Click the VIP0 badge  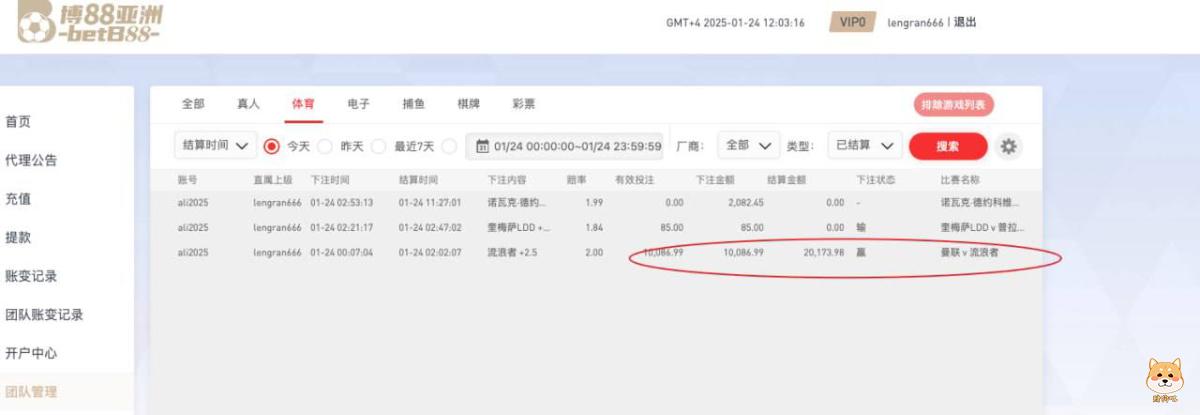853,23
